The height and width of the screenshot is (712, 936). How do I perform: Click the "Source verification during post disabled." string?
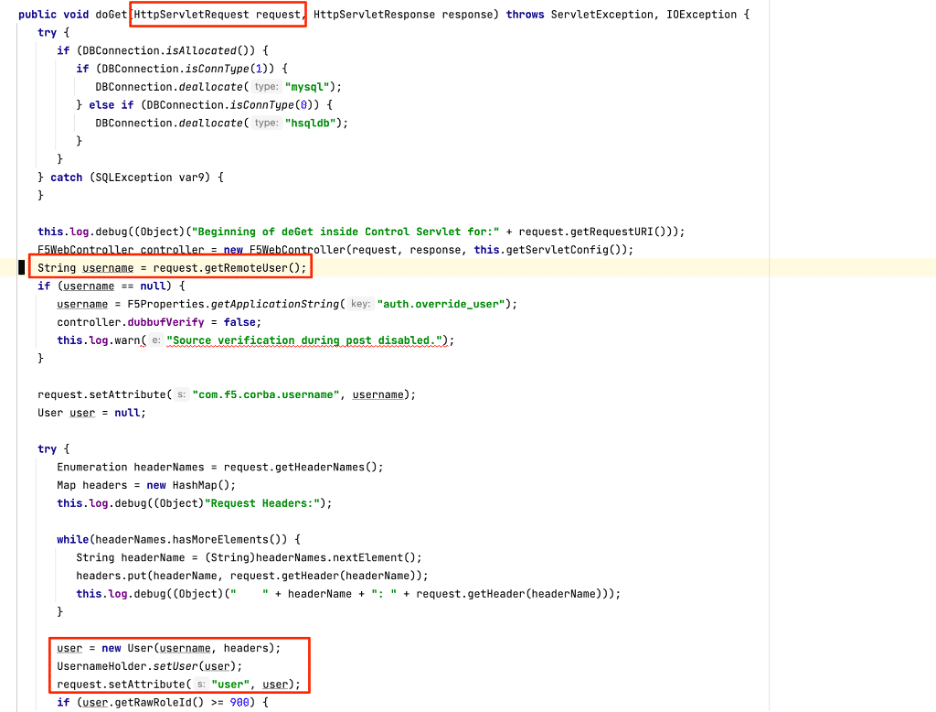click(x=309, y=340)
